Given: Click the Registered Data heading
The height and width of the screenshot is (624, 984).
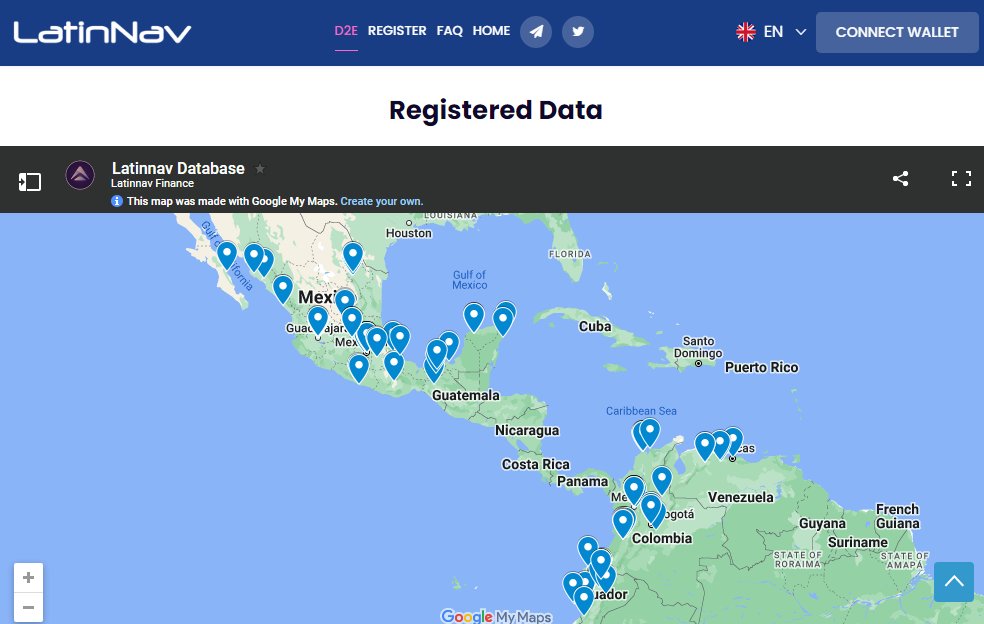Looking at the screenshot, I should [x=496, y=110].
